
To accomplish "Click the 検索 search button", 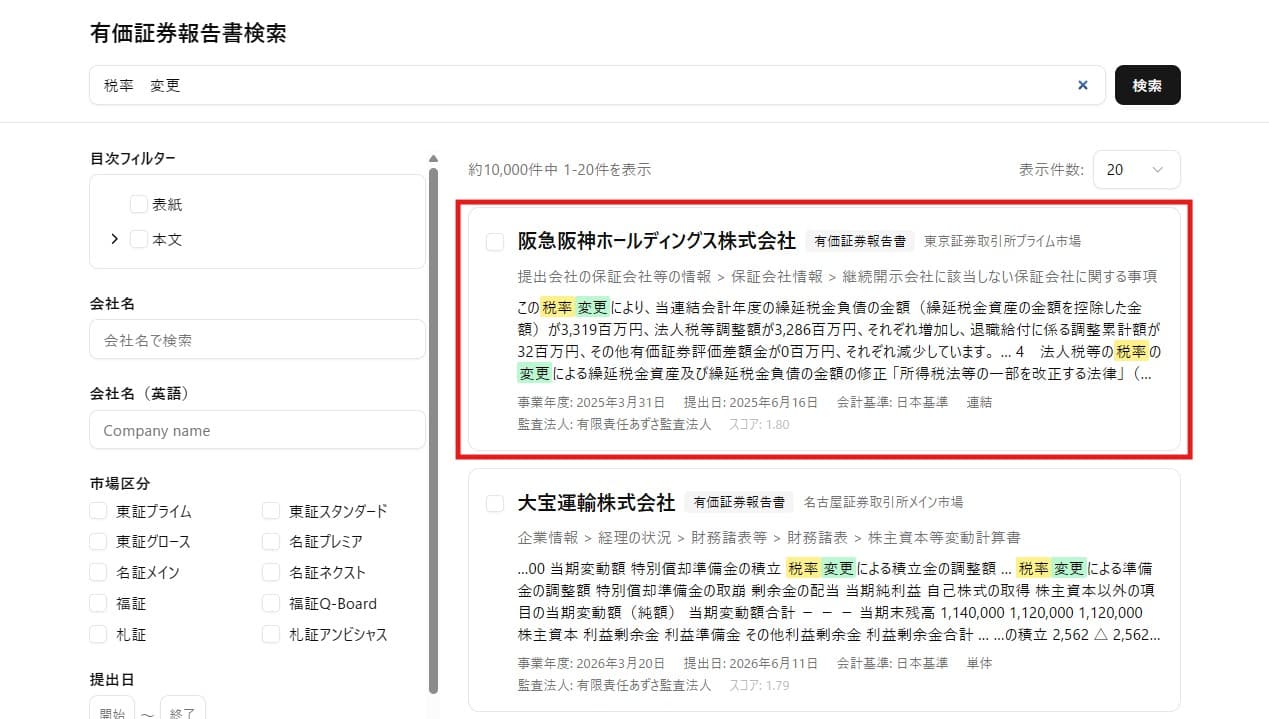I will [x=1147, y=85].
